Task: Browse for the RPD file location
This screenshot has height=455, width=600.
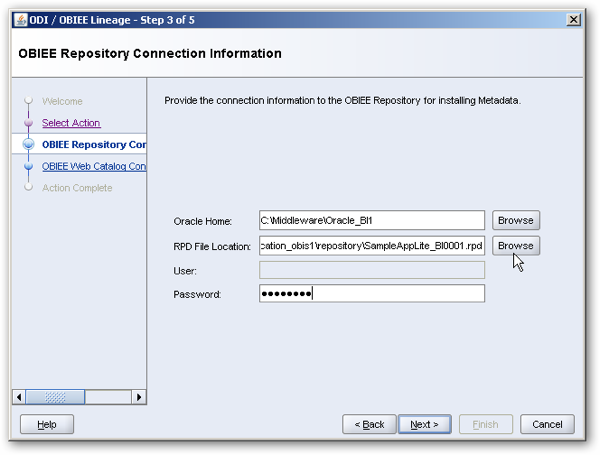Action: tap(515, 246)
